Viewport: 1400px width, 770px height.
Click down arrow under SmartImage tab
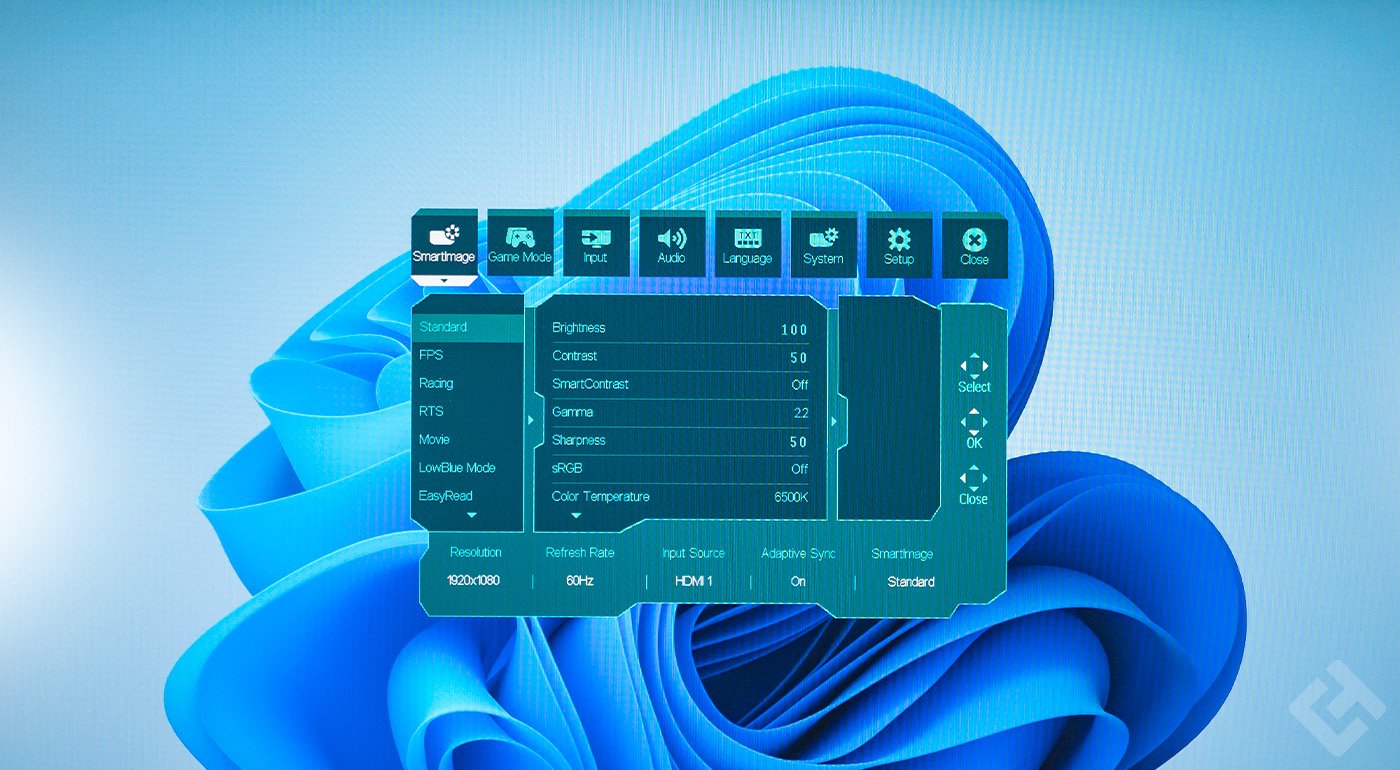tap(444, 282)
